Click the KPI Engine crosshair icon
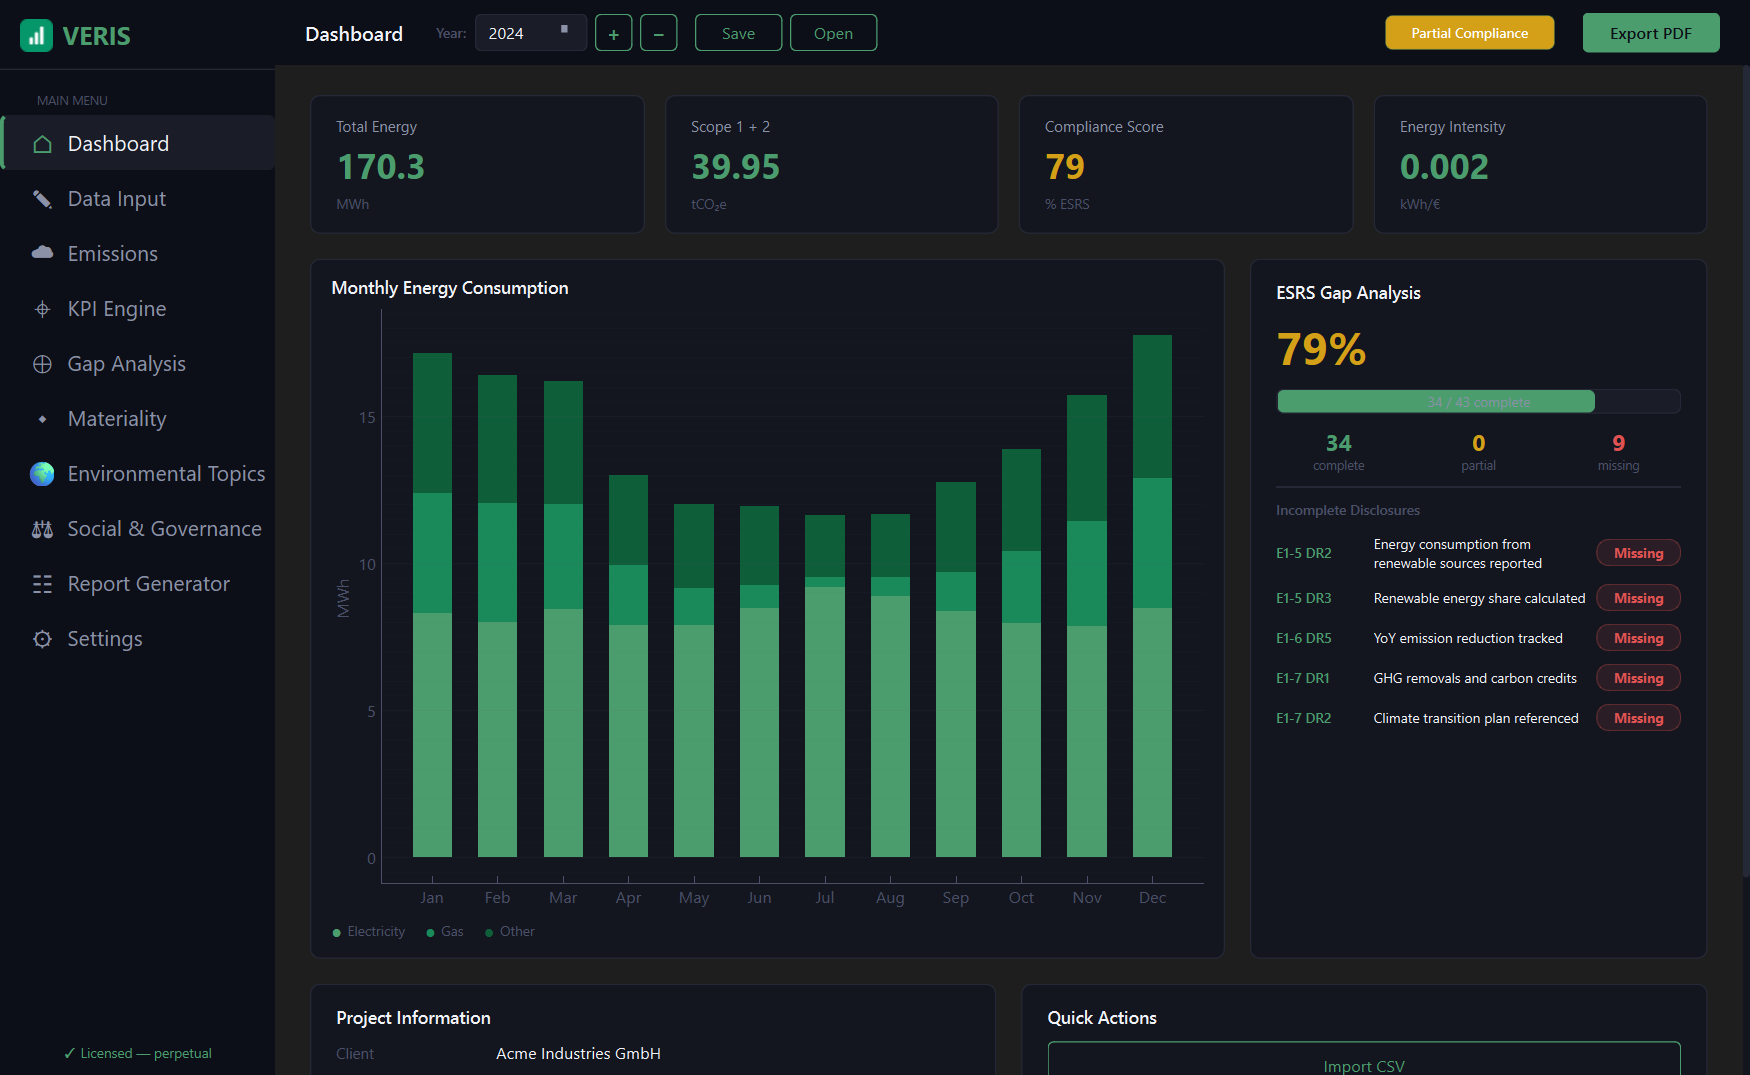 click(x=42, y=309)
